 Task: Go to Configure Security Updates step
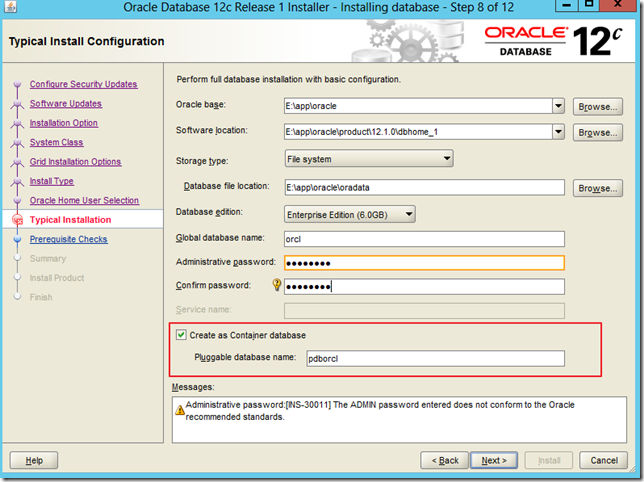[x=83, y=84]
